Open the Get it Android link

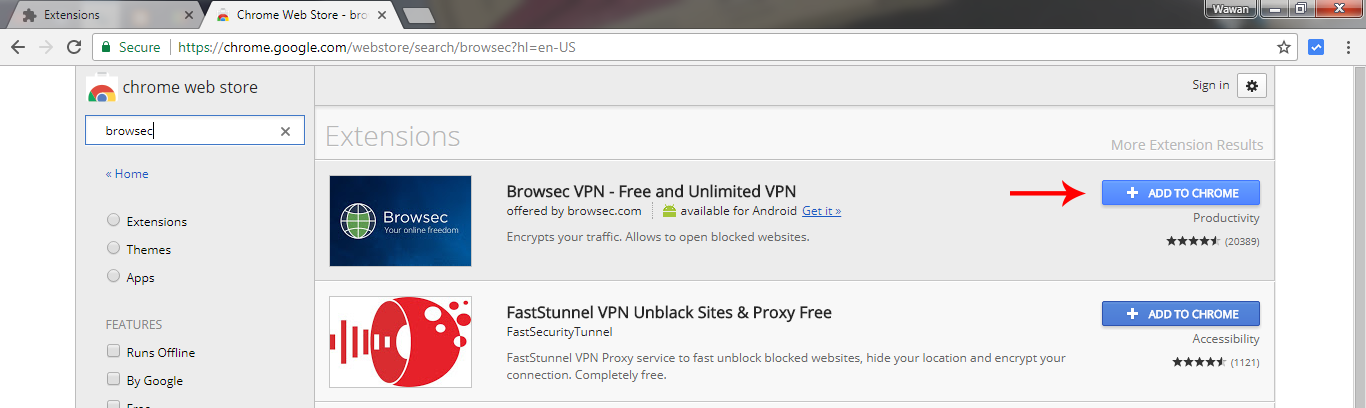pos(821,211)
